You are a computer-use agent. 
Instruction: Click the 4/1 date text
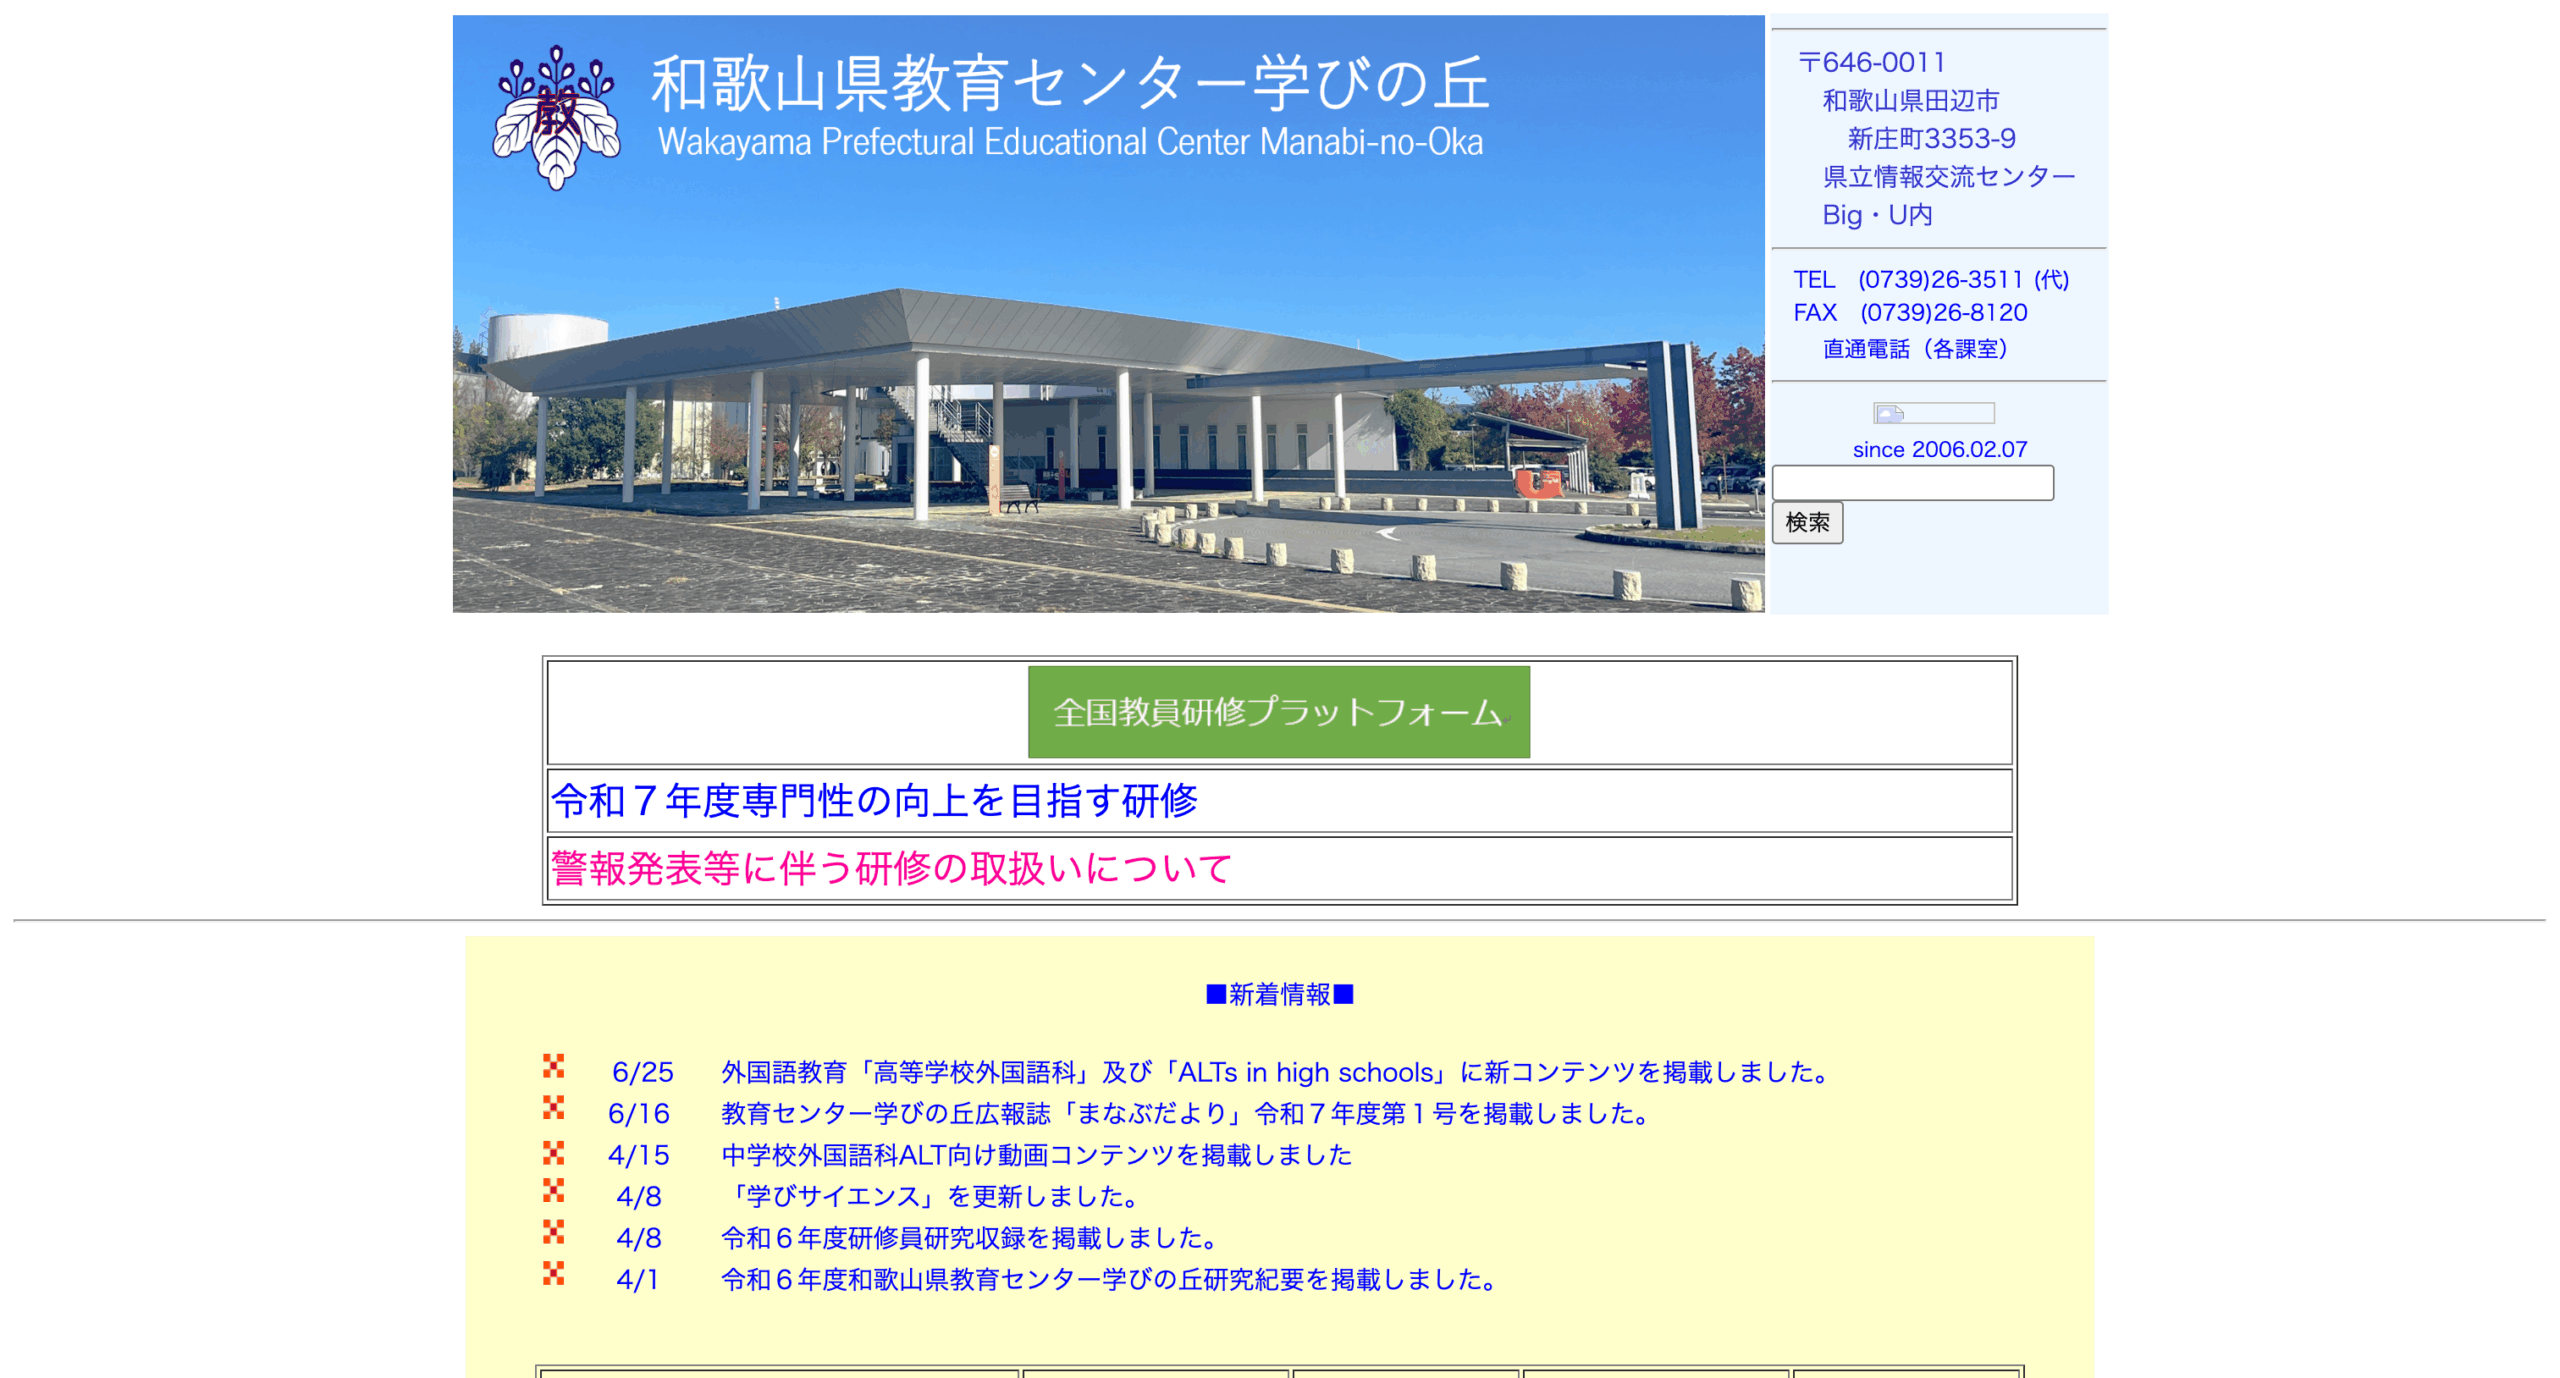point(637,1279)
